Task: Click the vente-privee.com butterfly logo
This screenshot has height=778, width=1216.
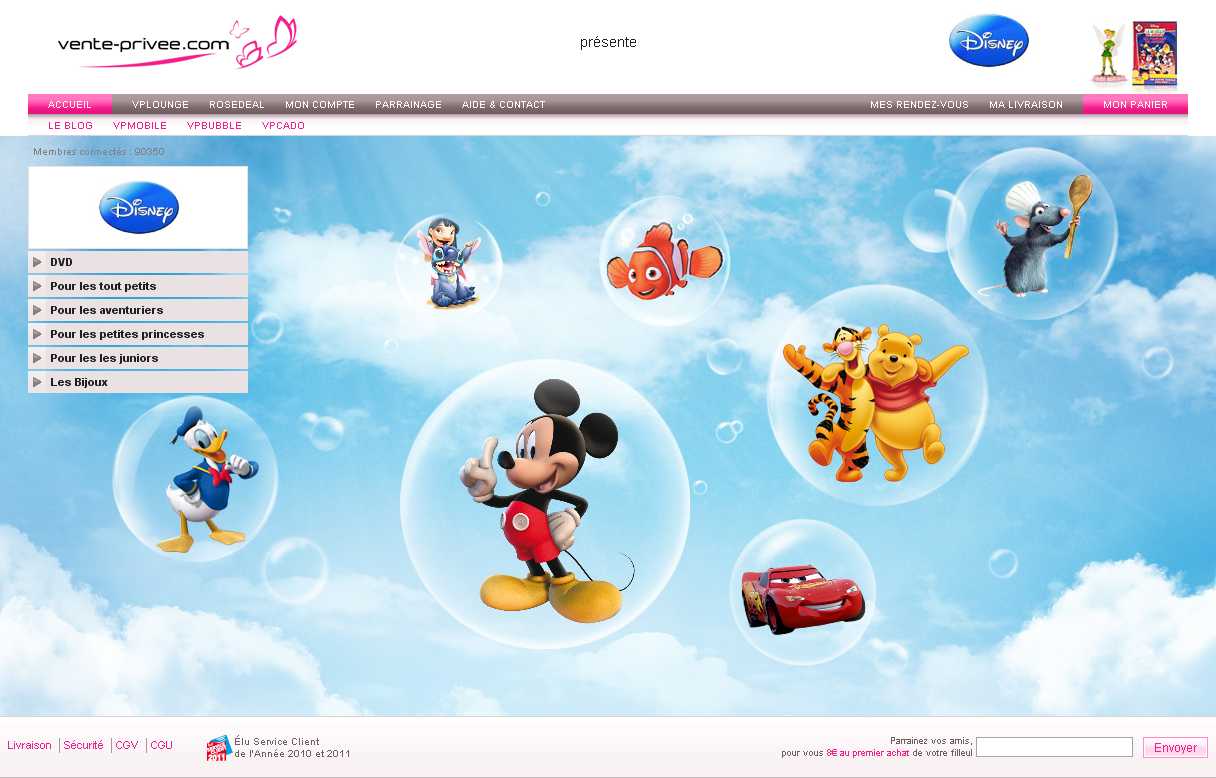Action: coord(176,43)
